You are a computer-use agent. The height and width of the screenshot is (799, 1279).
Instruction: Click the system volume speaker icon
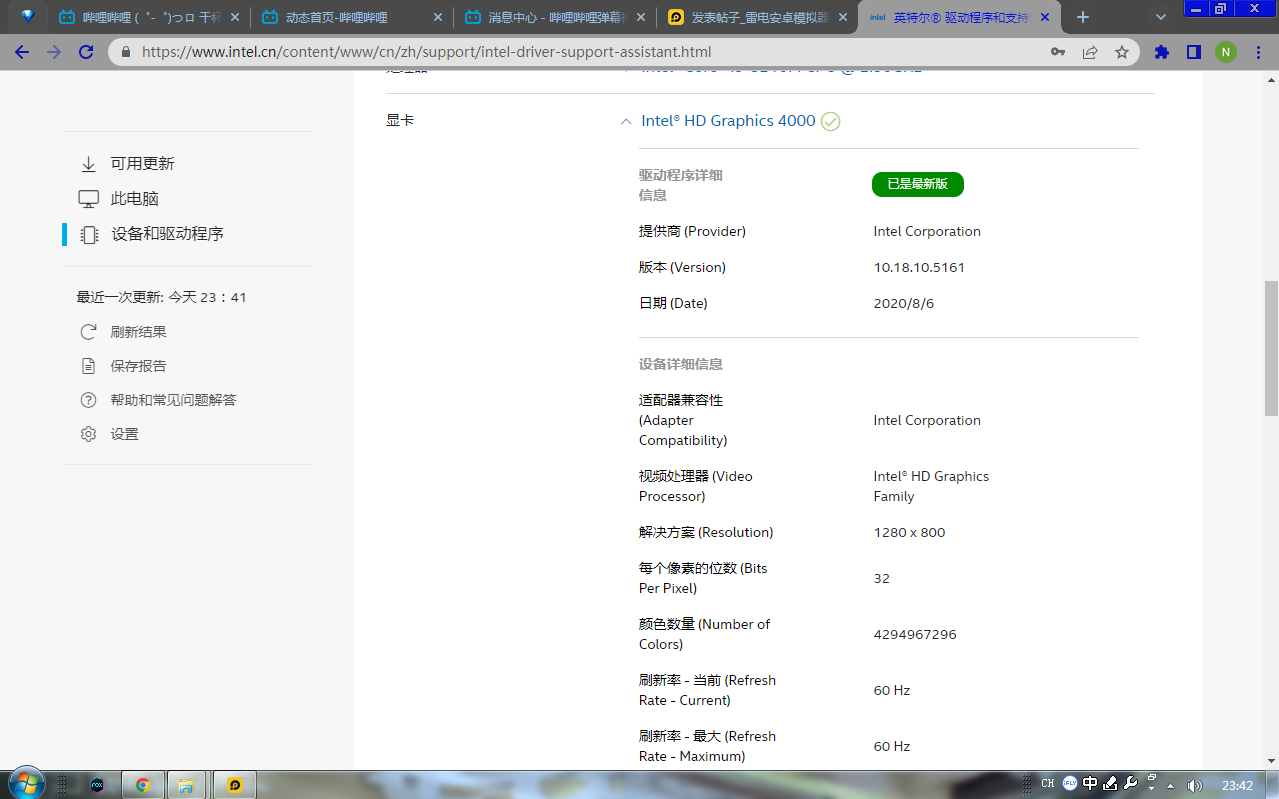pos(1194,785)
